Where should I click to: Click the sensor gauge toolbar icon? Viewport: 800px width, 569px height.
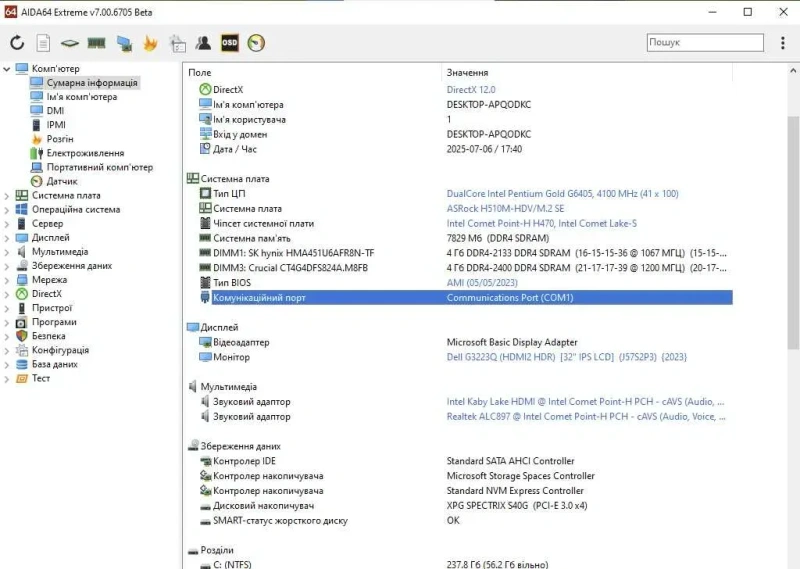256,43
